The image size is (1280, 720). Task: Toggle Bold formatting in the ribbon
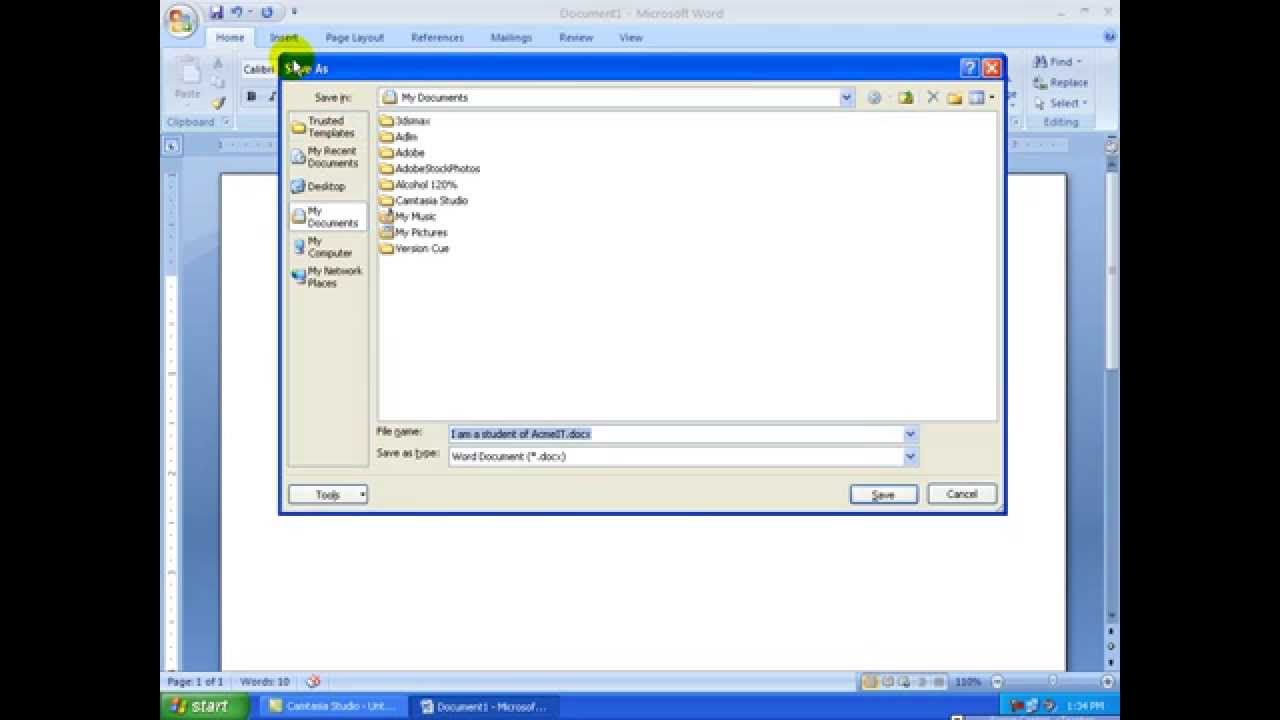coord(251,97)
